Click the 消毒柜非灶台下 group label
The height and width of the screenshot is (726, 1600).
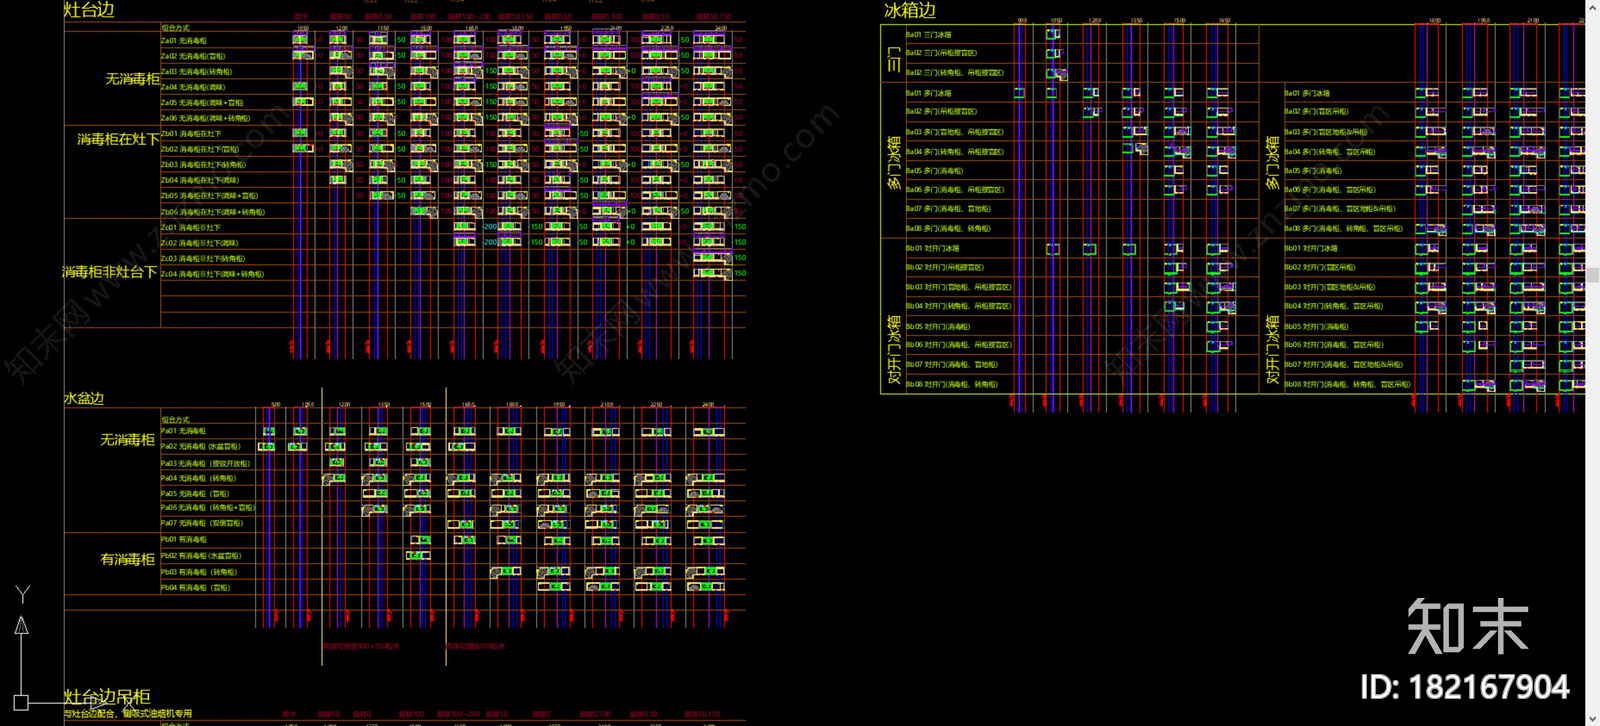pos(110,272)
